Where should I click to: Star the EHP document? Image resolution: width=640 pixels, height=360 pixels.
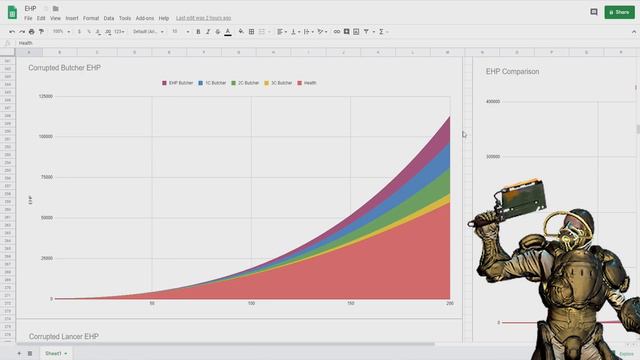pyautogui.click(x=46, y=9)
